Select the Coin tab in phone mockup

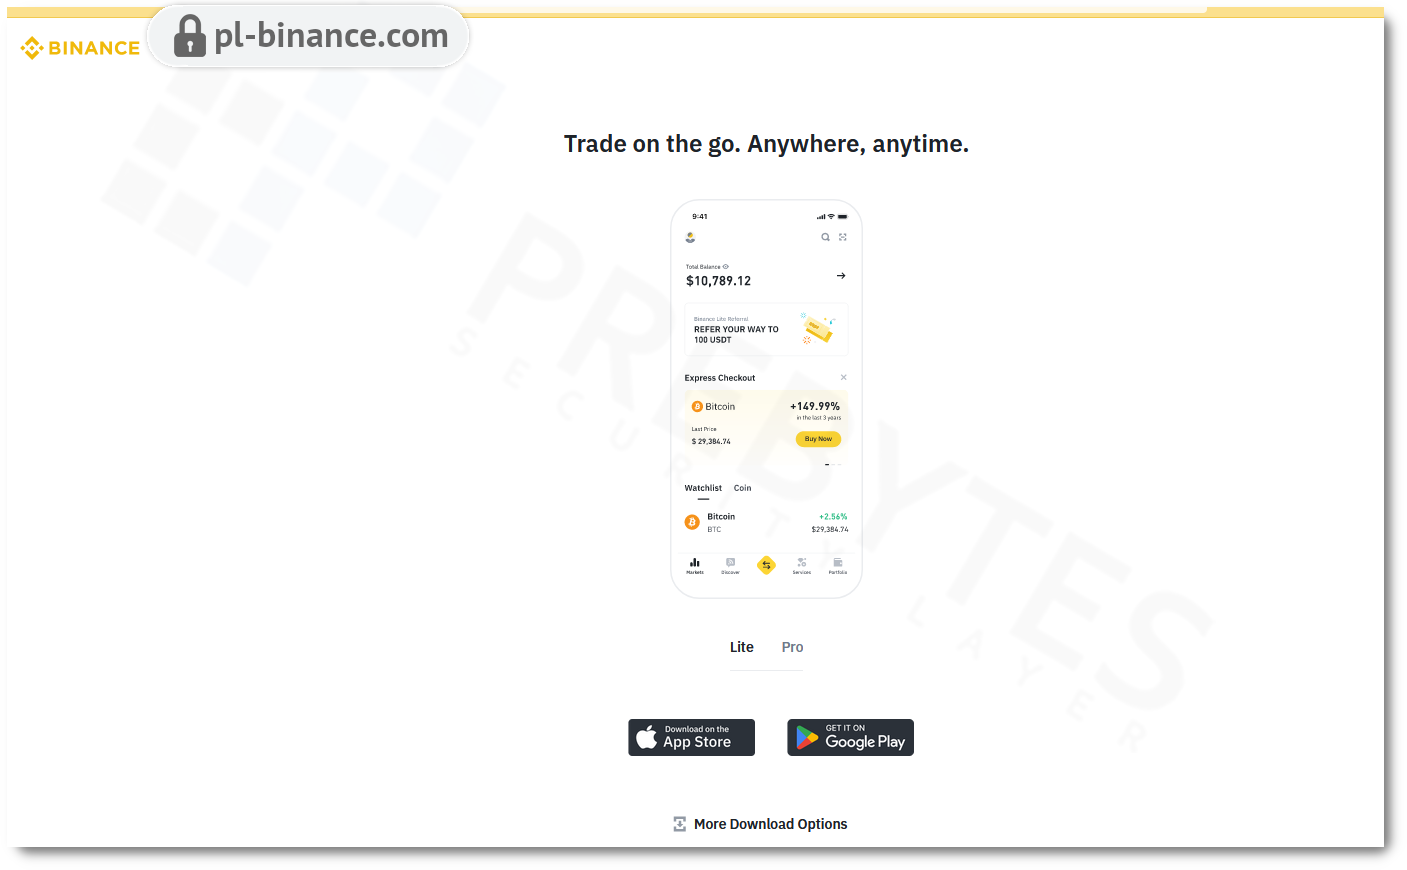pyautogui.click(x=742, y=488)
